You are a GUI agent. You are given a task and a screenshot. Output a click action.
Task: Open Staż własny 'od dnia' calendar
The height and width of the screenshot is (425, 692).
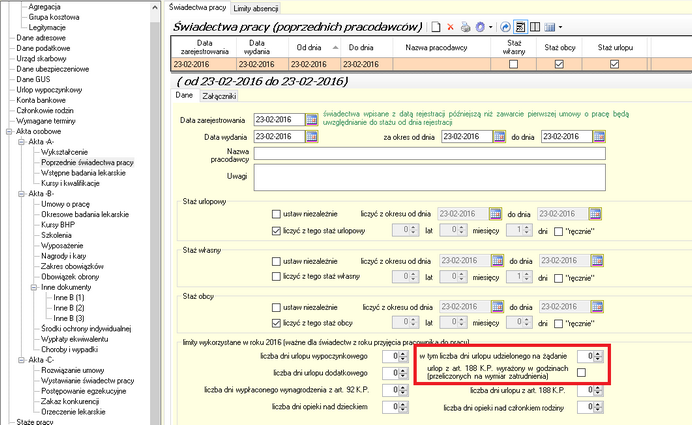pyautogui.click(x=497, y=260)
